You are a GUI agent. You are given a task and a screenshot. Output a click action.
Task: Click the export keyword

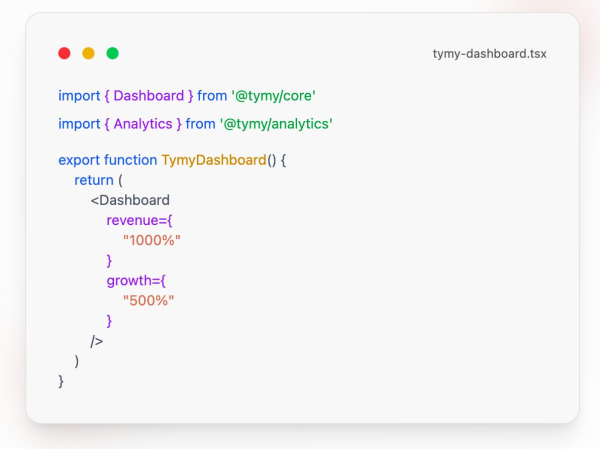pos(79,160)
